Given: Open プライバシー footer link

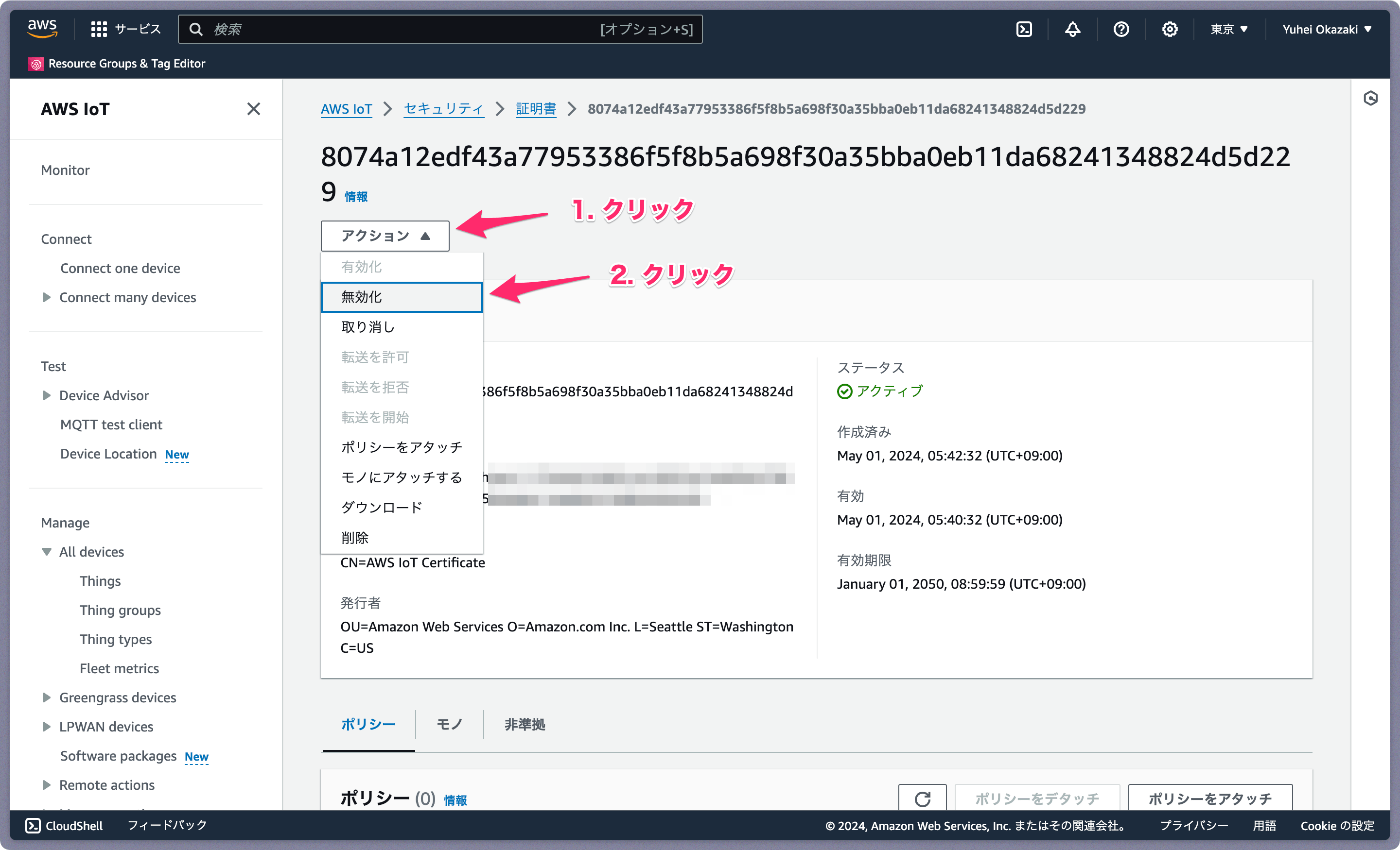Looking at the screenshot, I should click(x=1194, y=826).
